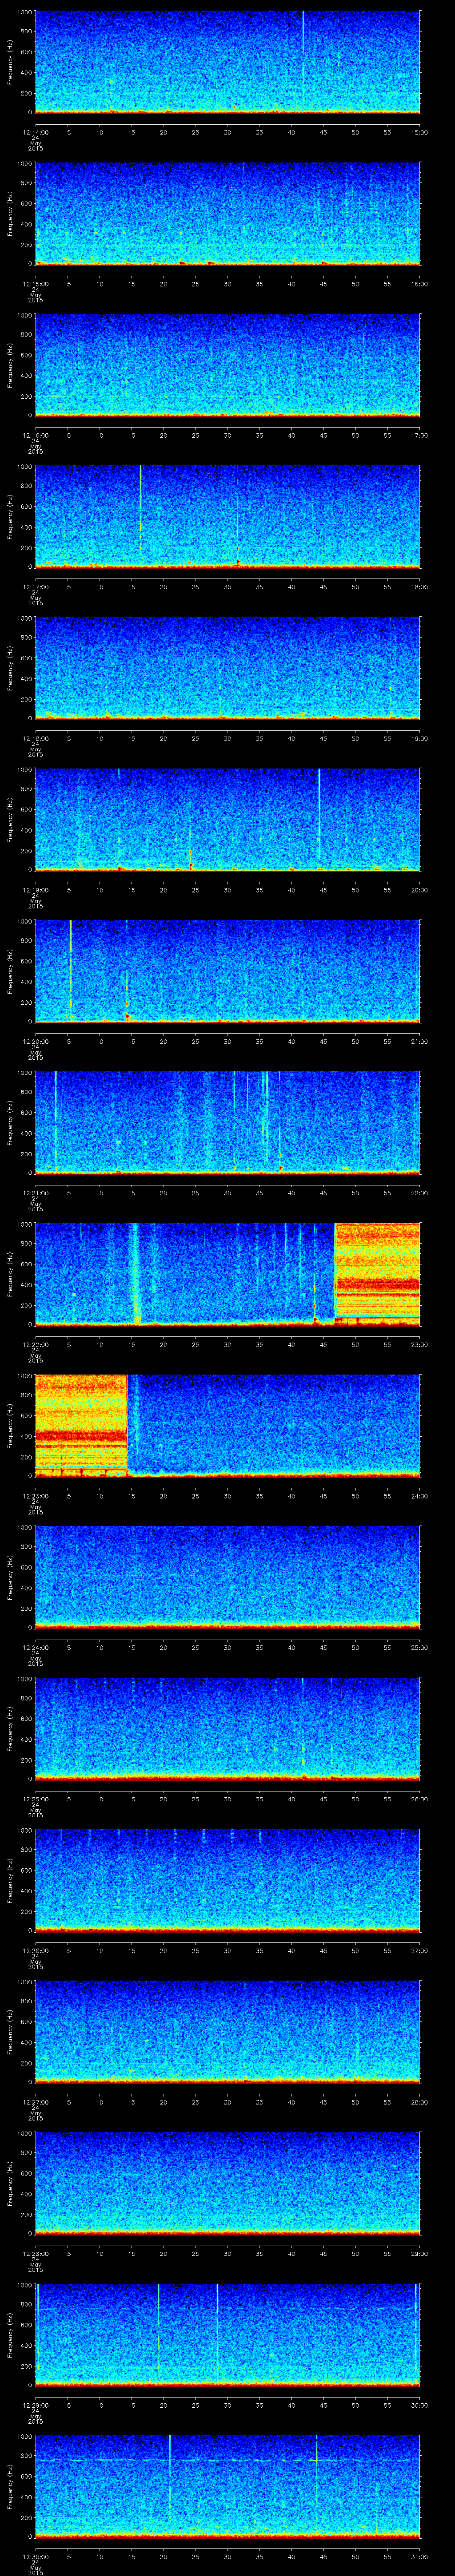Click the spectrogram panel starting at 12:19:00
Image resolution: width=455 pixels, height=2576 pixels.
tap(228, 819)
